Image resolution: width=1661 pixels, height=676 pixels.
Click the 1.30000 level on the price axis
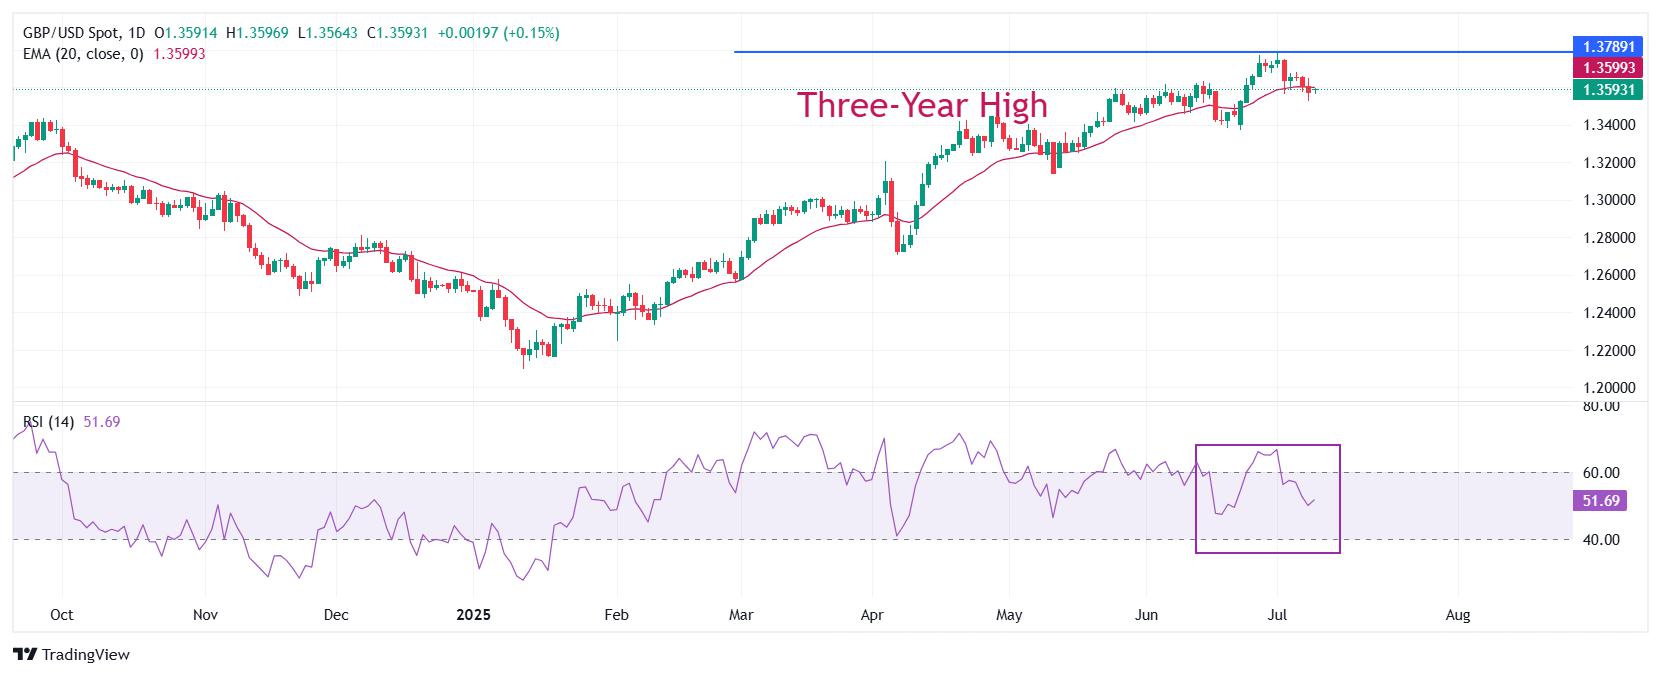[x=1609, y=200]
